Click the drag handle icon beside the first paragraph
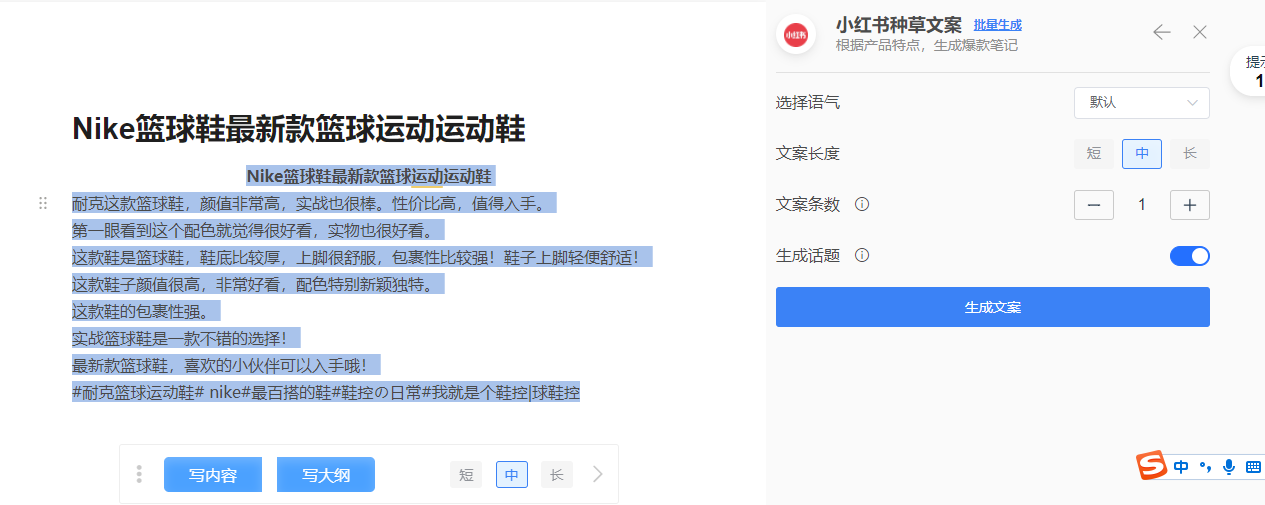 tap(43, 203)
